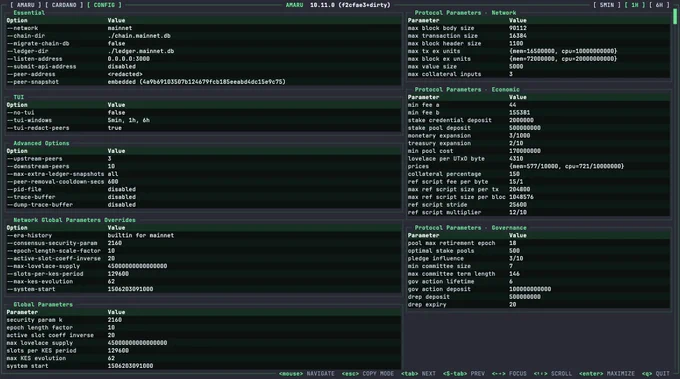Image resolution: width=680 pixels, height=379 pixels.
Task: Click the <redacted> peer-address value
Action: click(x=125, y=74)
